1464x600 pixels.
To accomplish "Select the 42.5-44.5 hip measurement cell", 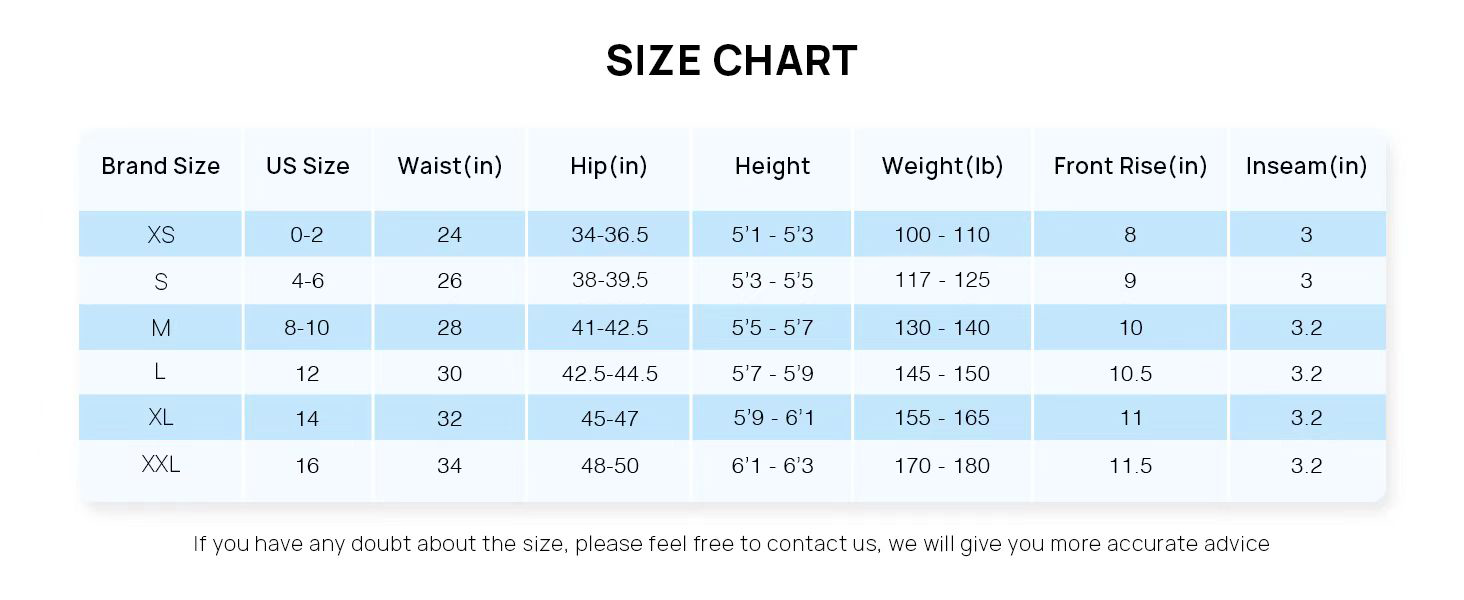I will point(610,374).
